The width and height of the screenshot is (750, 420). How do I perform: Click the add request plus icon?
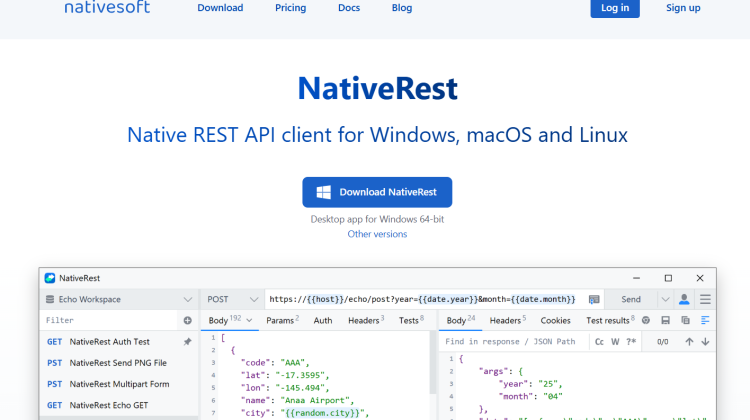click(x=188, y=321)
